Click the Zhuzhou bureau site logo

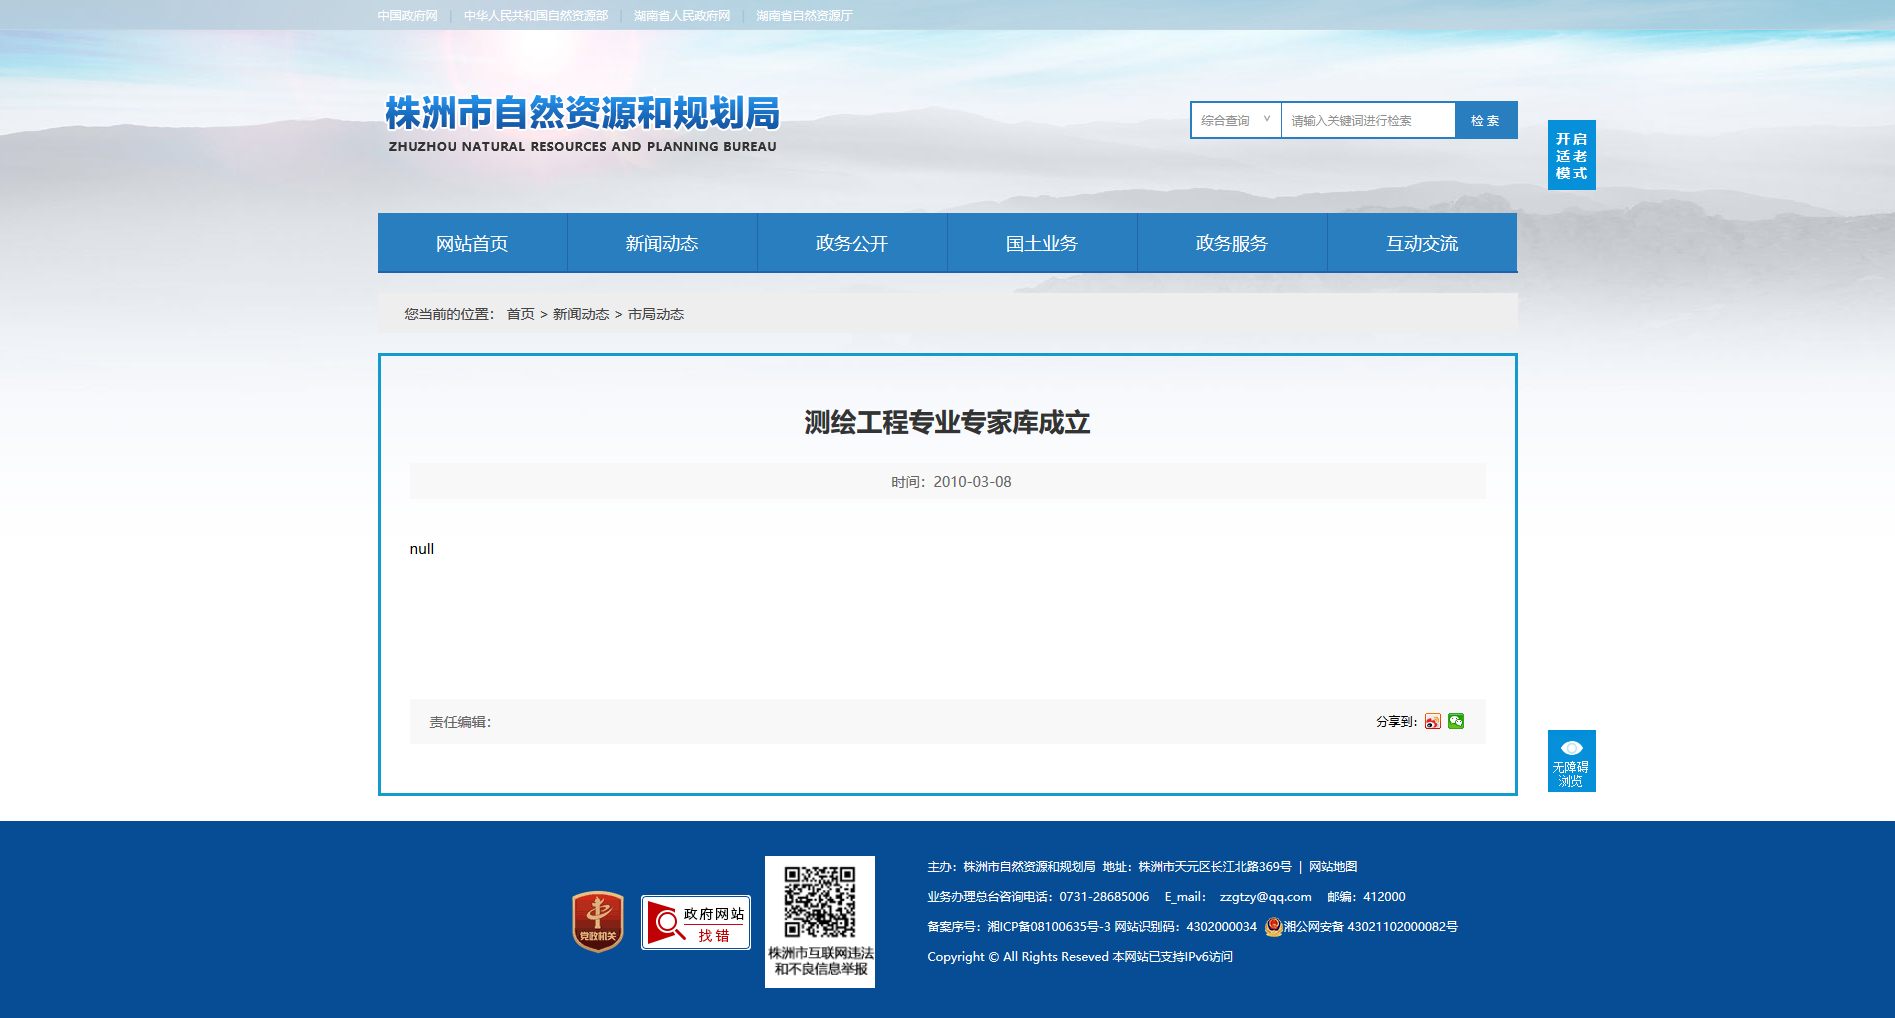(x=582, y=124)
